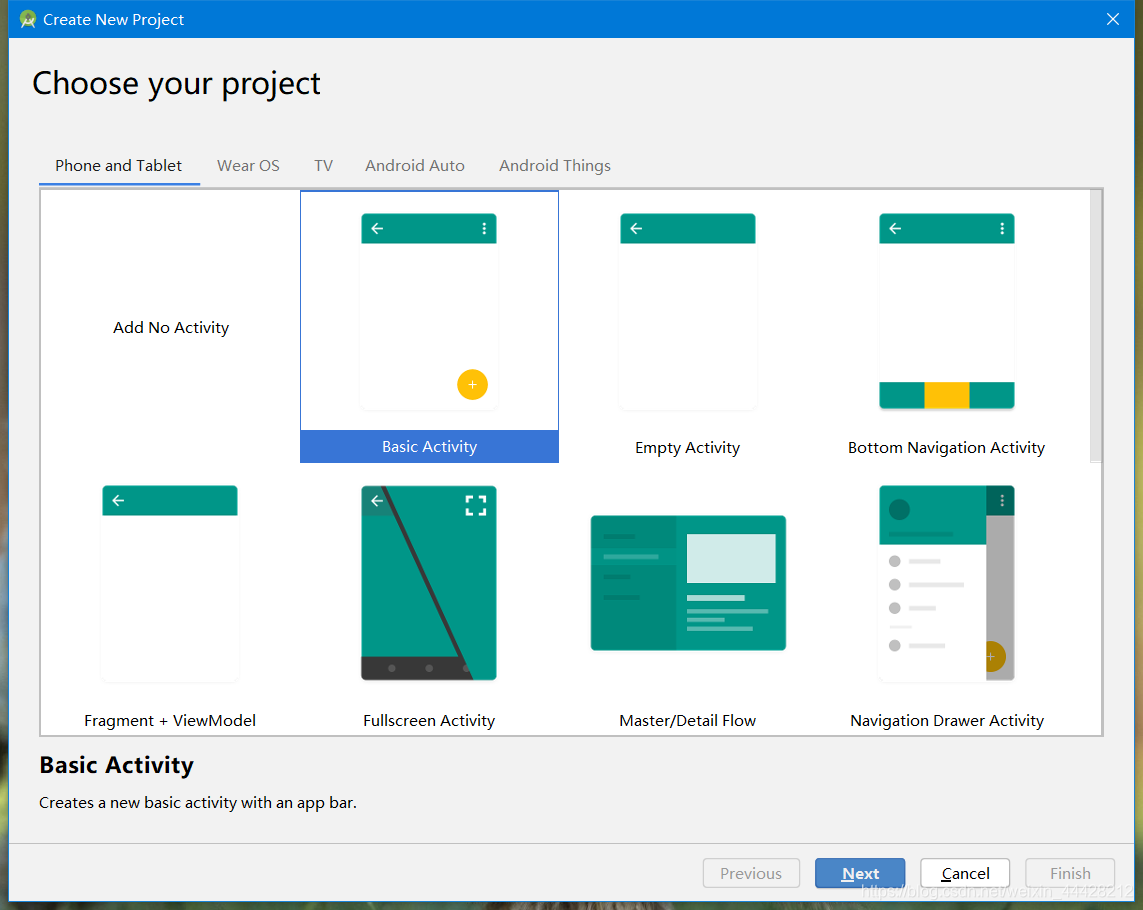This screenshot has height=910, width=1143.
Task: Click the Finish button
Action: (1070, 873)
